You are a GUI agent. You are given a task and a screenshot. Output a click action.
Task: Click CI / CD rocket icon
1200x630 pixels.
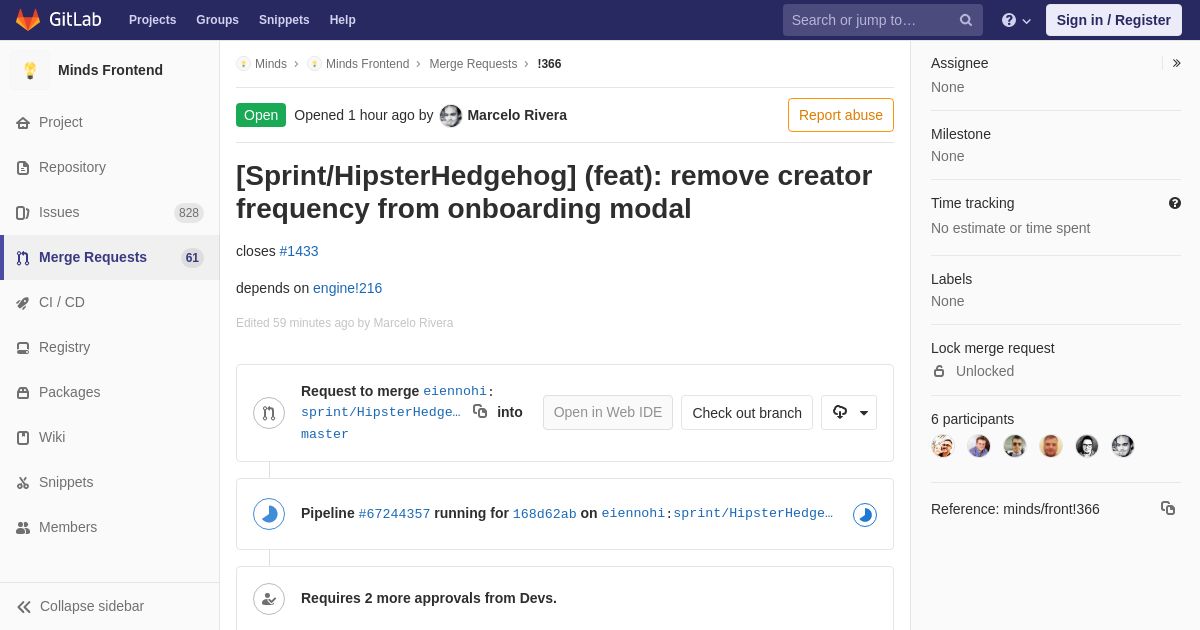click(x=23, y=303)
